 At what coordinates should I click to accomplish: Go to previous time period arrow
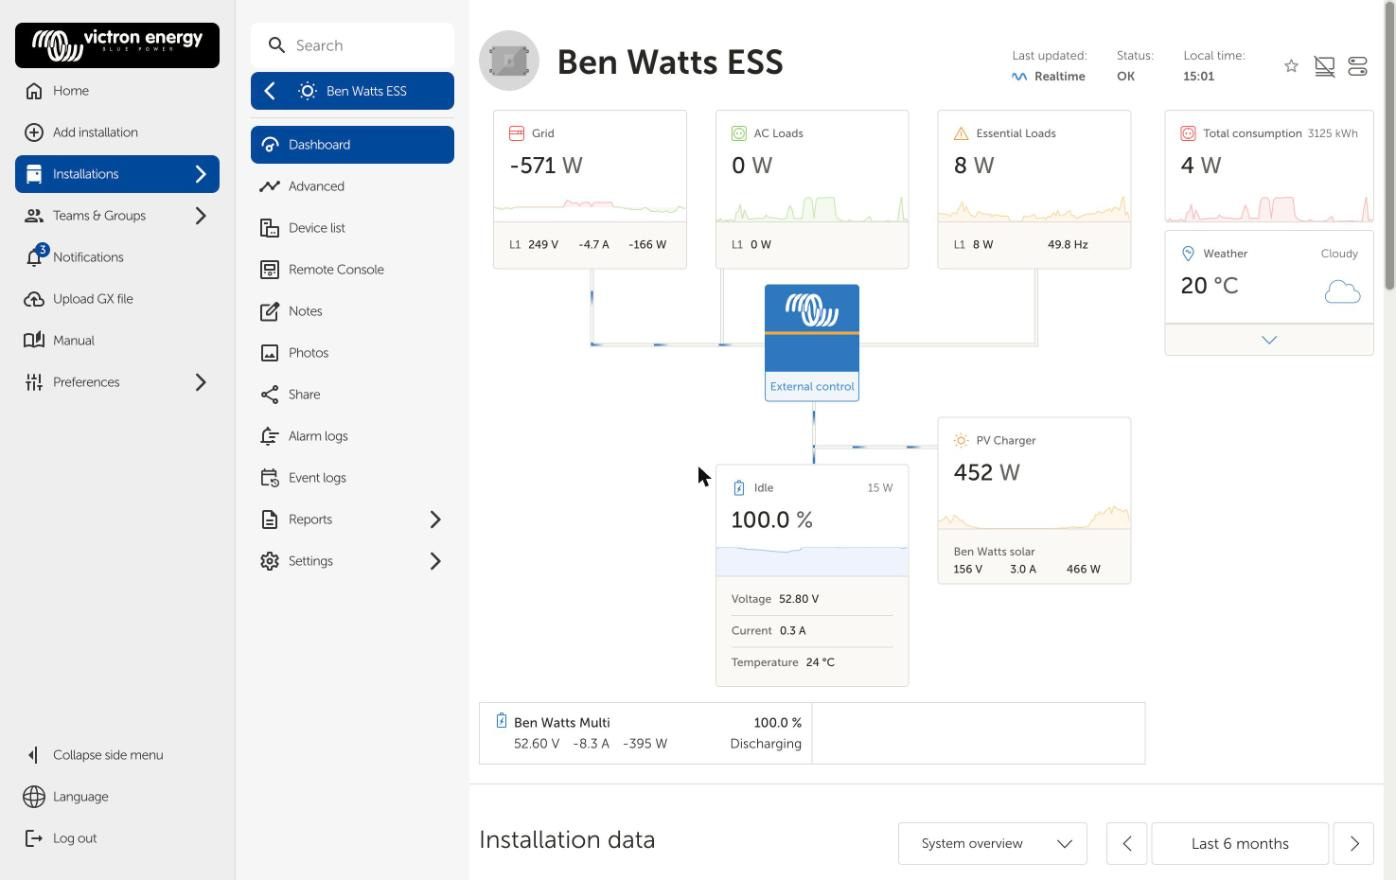1127,844
